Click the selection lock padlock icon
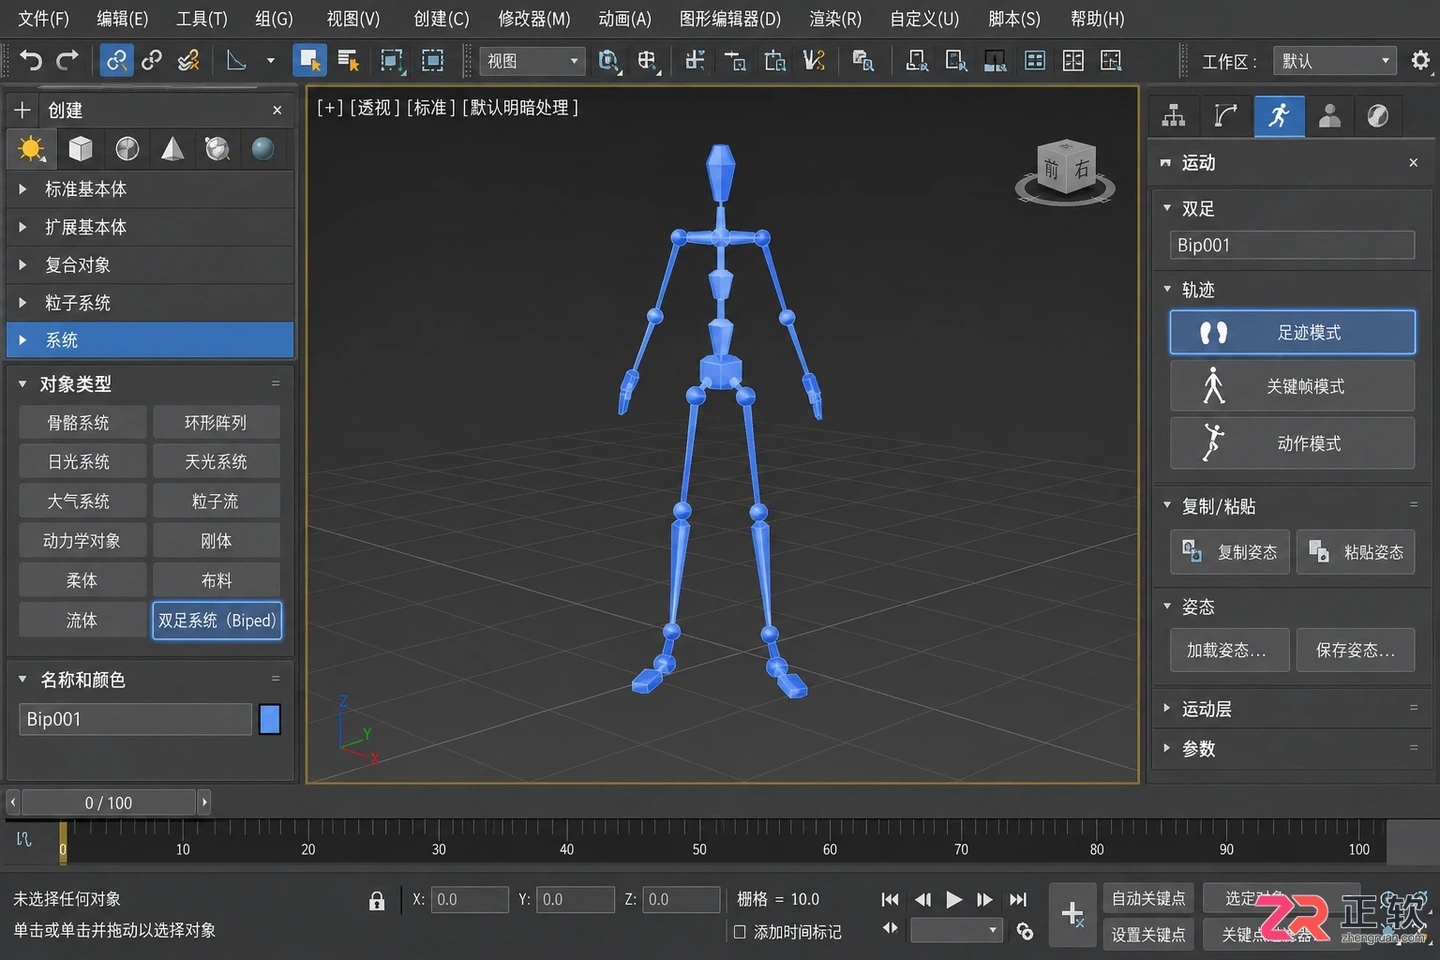 [x=377, y=901]
